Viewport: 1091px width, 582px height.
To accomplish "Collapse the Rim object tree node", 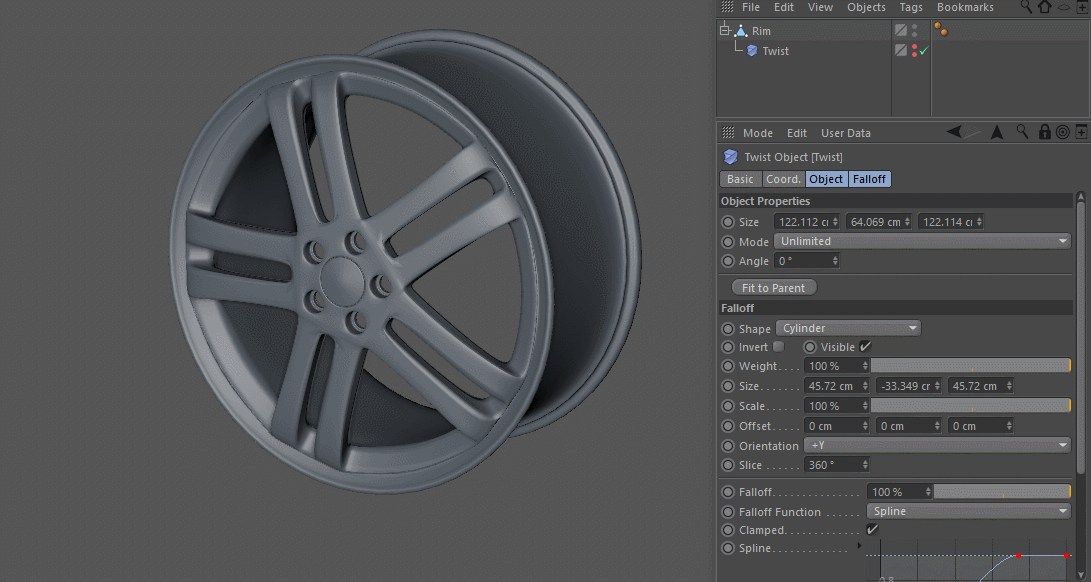I will click(x=723, y=31).
